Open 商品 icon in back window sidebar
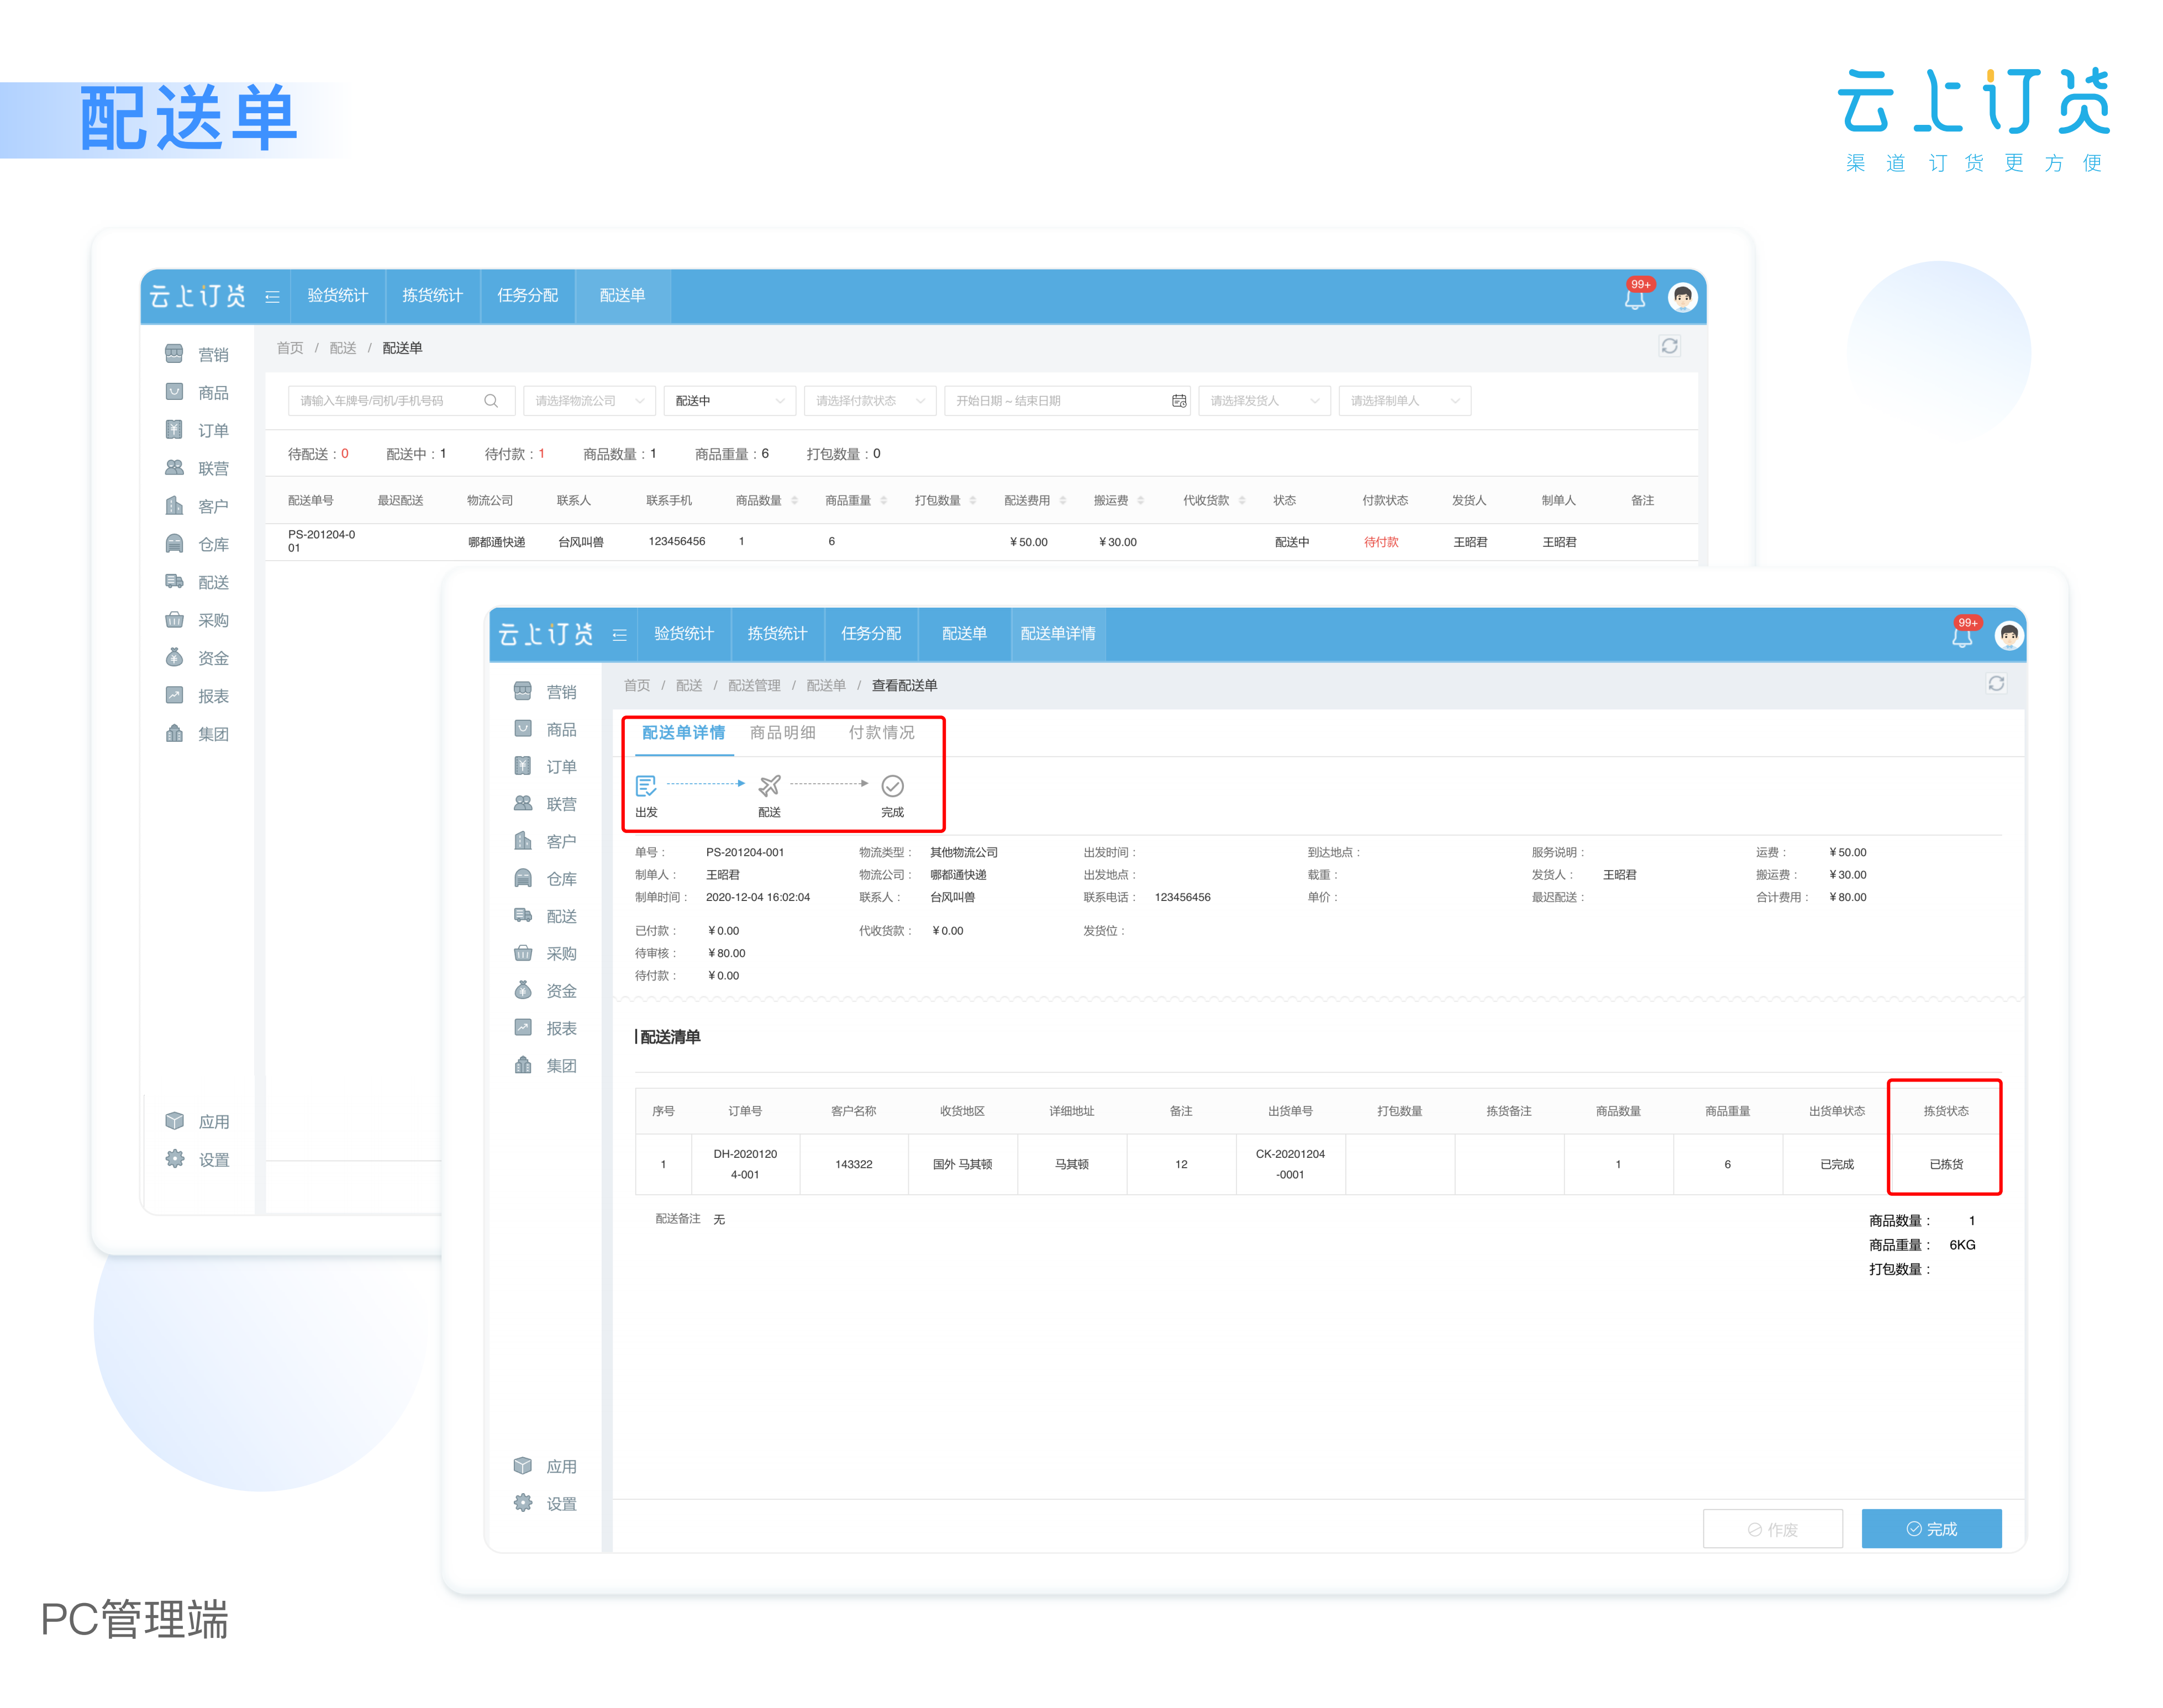Image resolution: width=2163 pixels, height=1708 pixels. (x=174, y=392)
